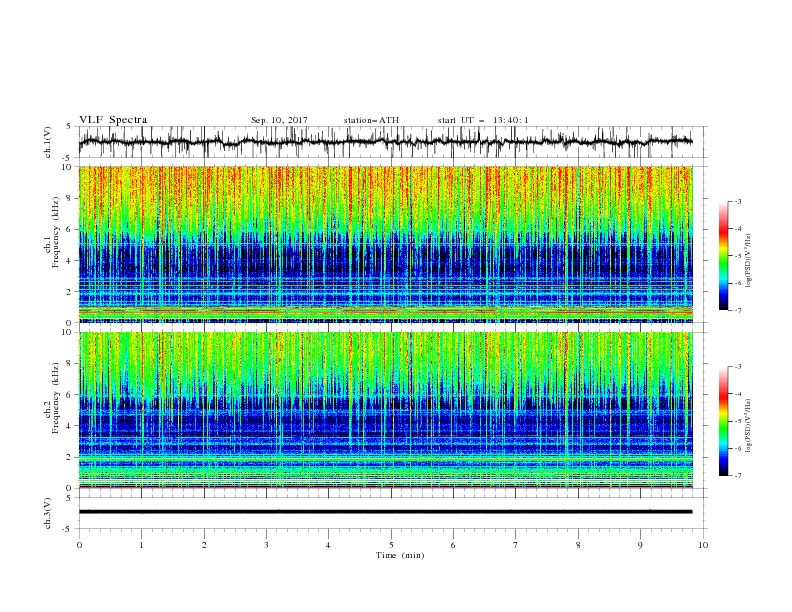Click the ch.3 flat voltage trace
The width and height of the screenshot is (792, 612).
tap(385, 512)
